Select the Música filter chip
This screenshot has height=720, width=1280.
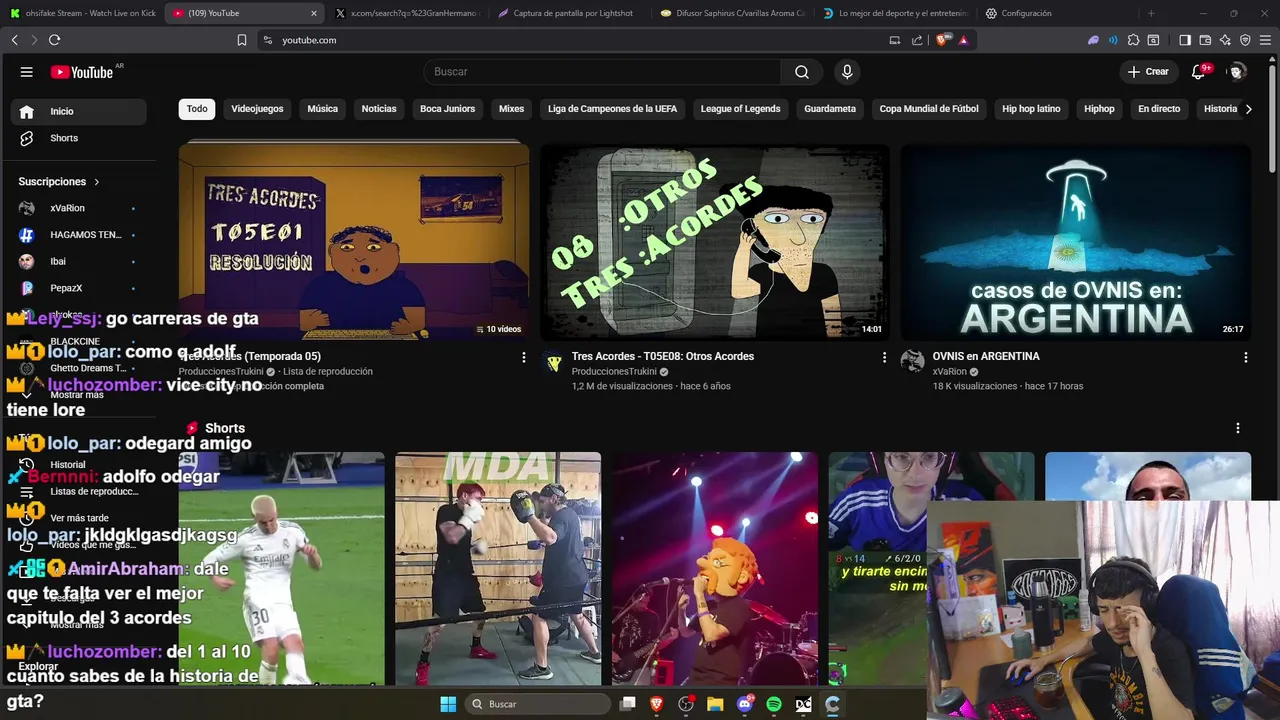[322, 109]
